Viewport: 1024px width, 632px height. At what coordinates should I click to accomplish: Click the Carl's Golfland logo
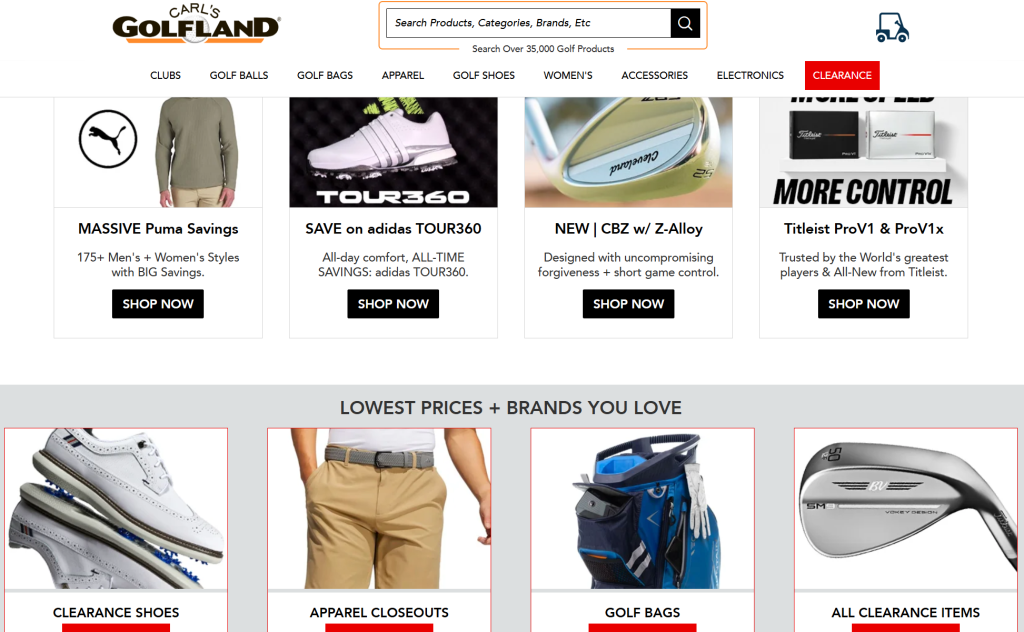click(196, 24)
